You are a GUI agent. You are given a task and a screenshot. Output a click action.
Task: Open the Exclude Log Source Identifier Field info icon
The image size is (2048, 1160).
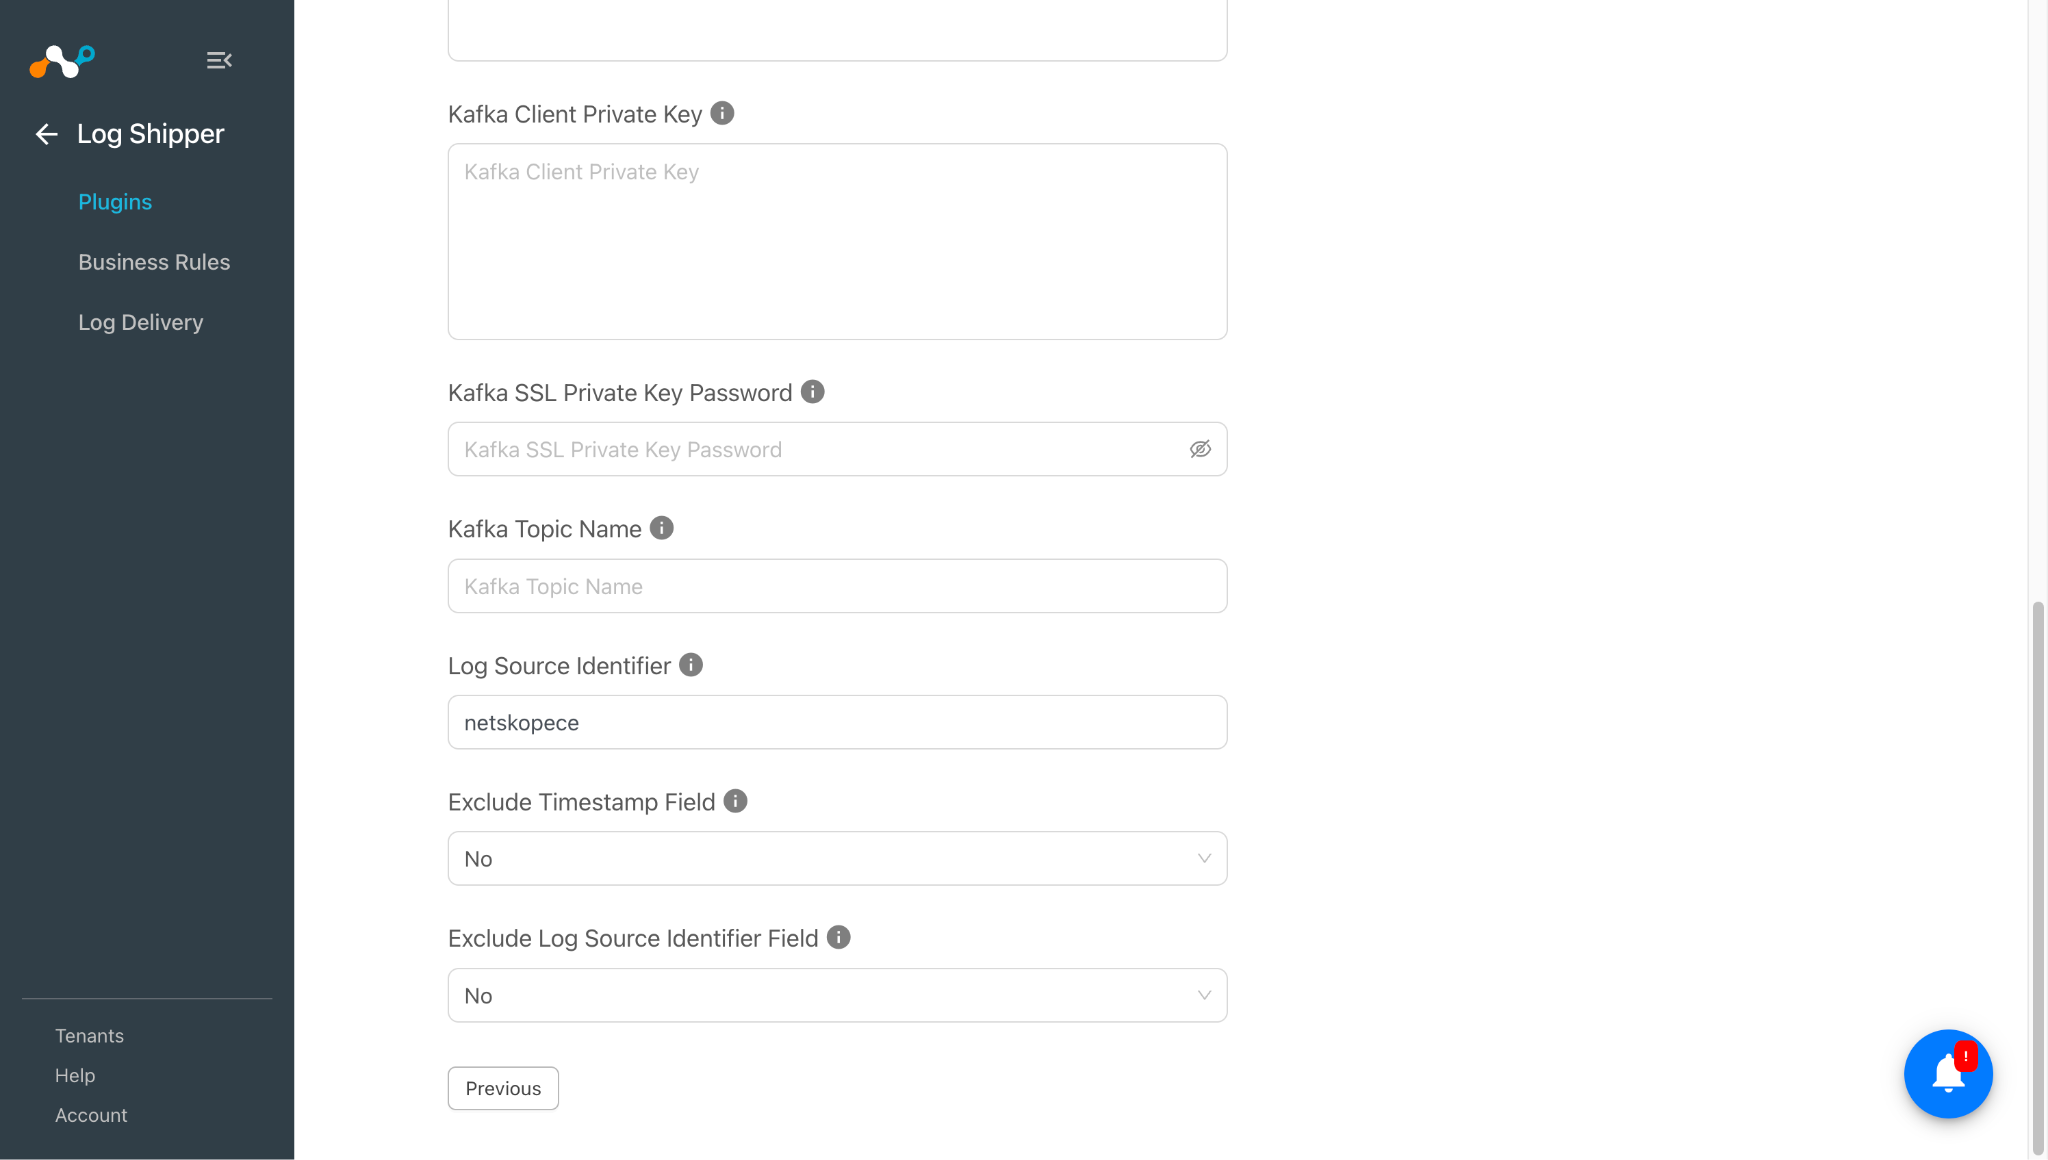click(839, 937)
